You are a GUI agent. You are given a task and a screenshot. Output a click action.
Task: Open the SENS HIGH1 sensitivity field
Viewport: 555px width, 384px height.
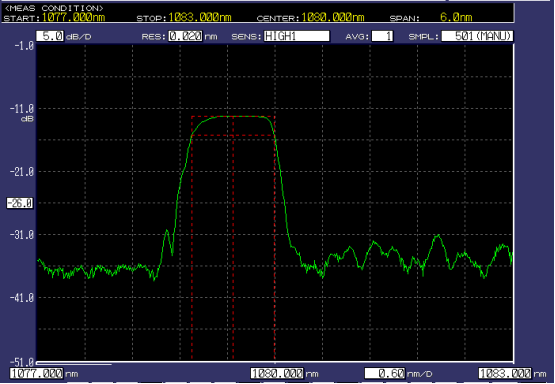(297, 36)
